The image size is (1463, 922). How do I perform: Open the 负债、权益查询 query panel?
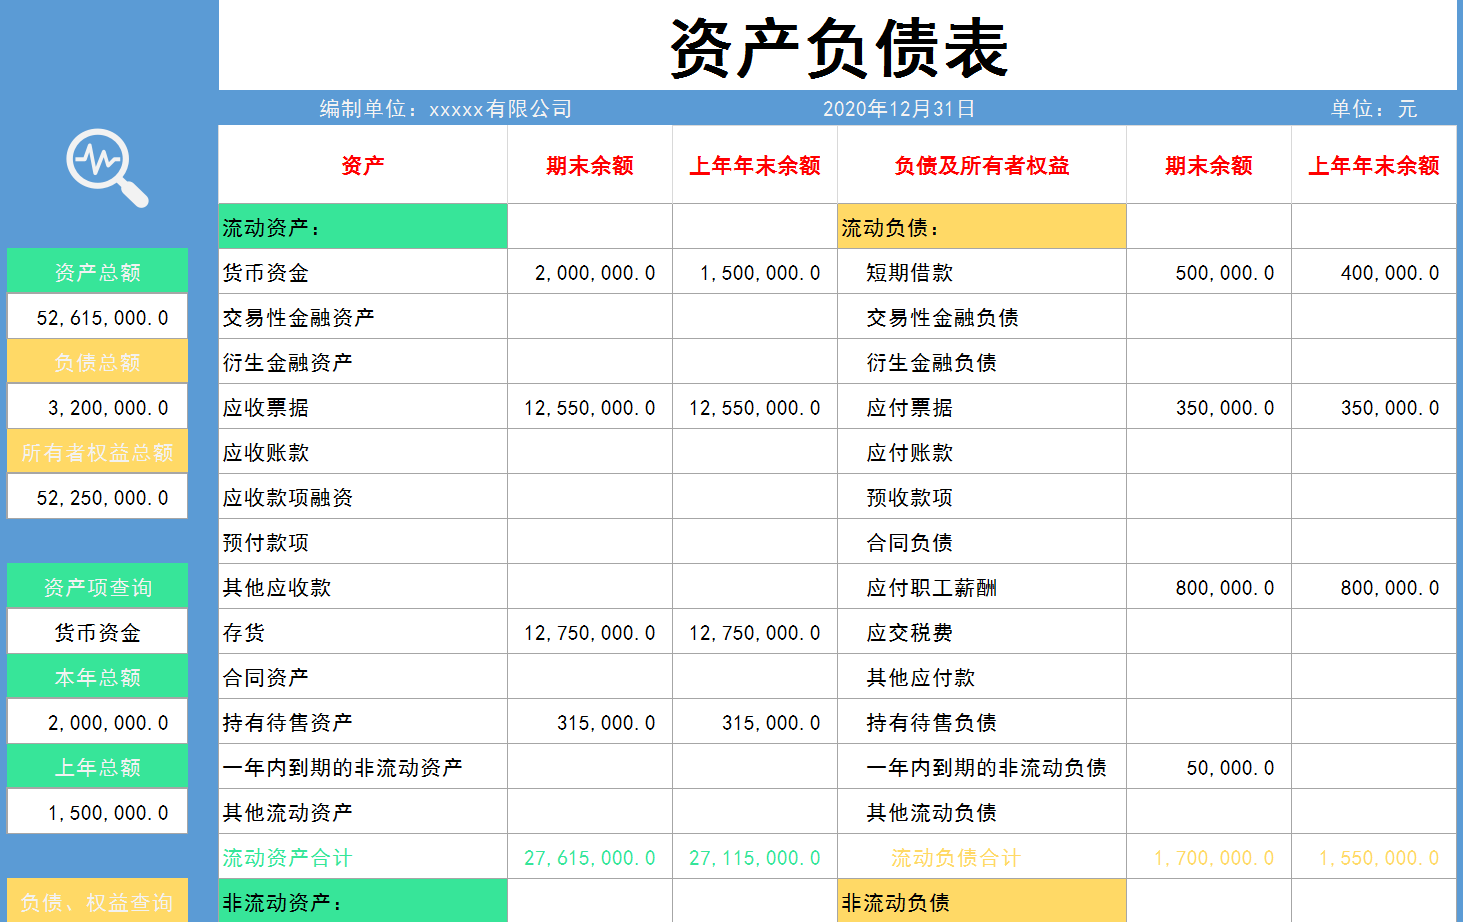tap(96, 903)
